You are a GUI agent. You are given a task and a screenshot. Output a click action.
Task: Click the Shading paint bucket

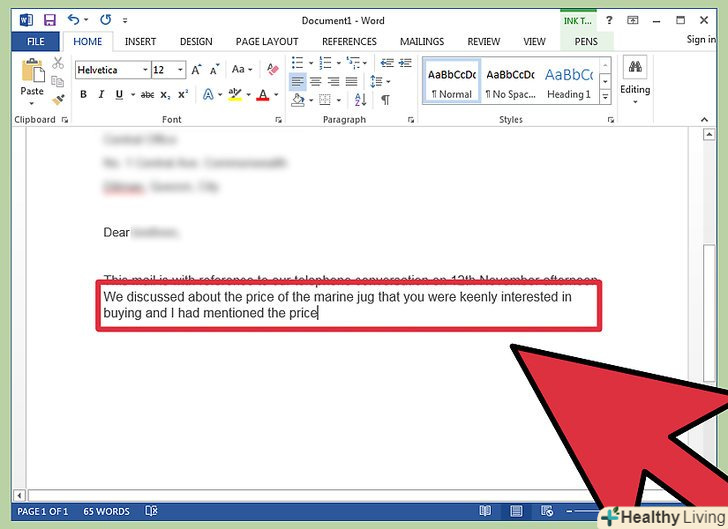click(298, 99)
